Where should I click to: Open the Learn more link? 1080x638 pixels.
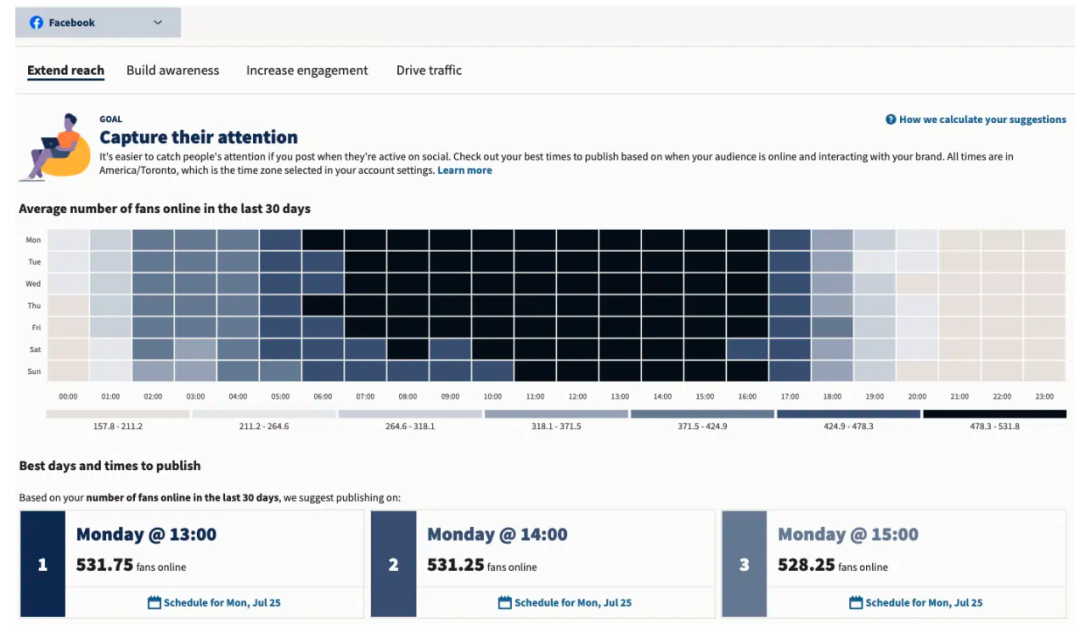pos(465,171)
